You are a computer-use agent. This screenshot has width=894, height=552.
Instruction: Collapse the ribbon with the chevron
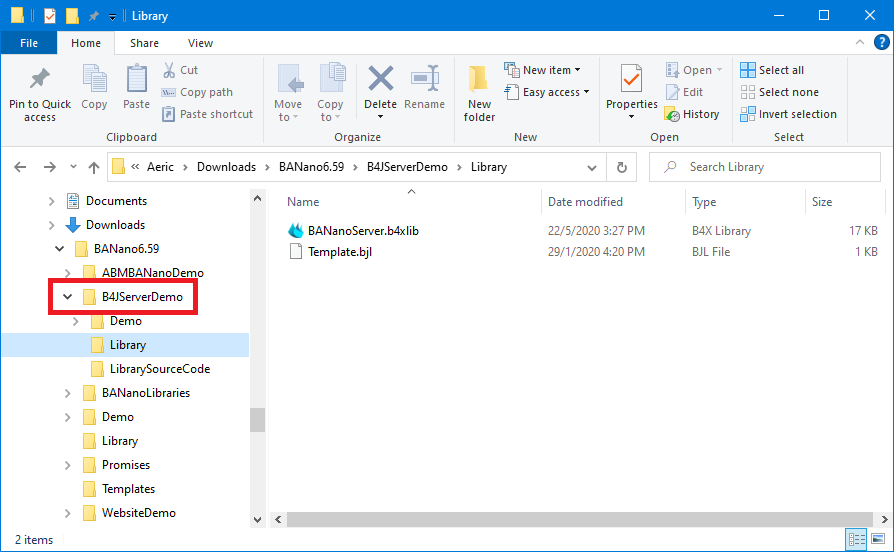860,43
